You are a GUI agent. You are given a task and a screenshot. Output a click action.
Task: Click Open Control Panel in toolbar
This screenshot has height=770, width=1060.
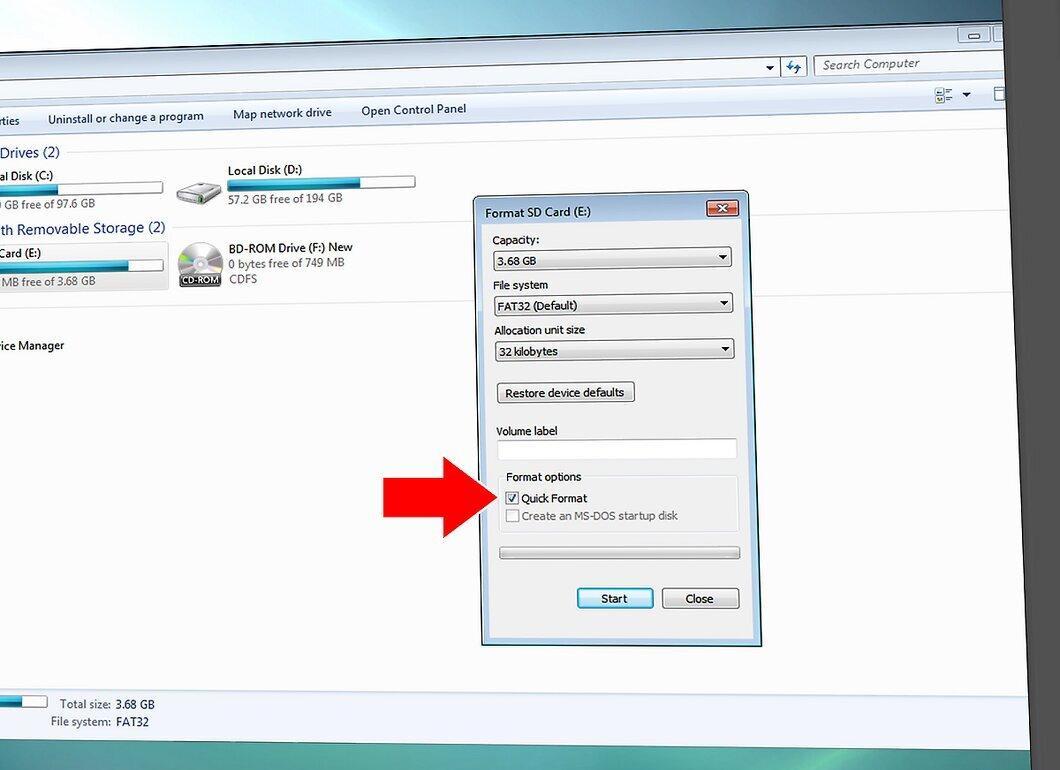414,110
